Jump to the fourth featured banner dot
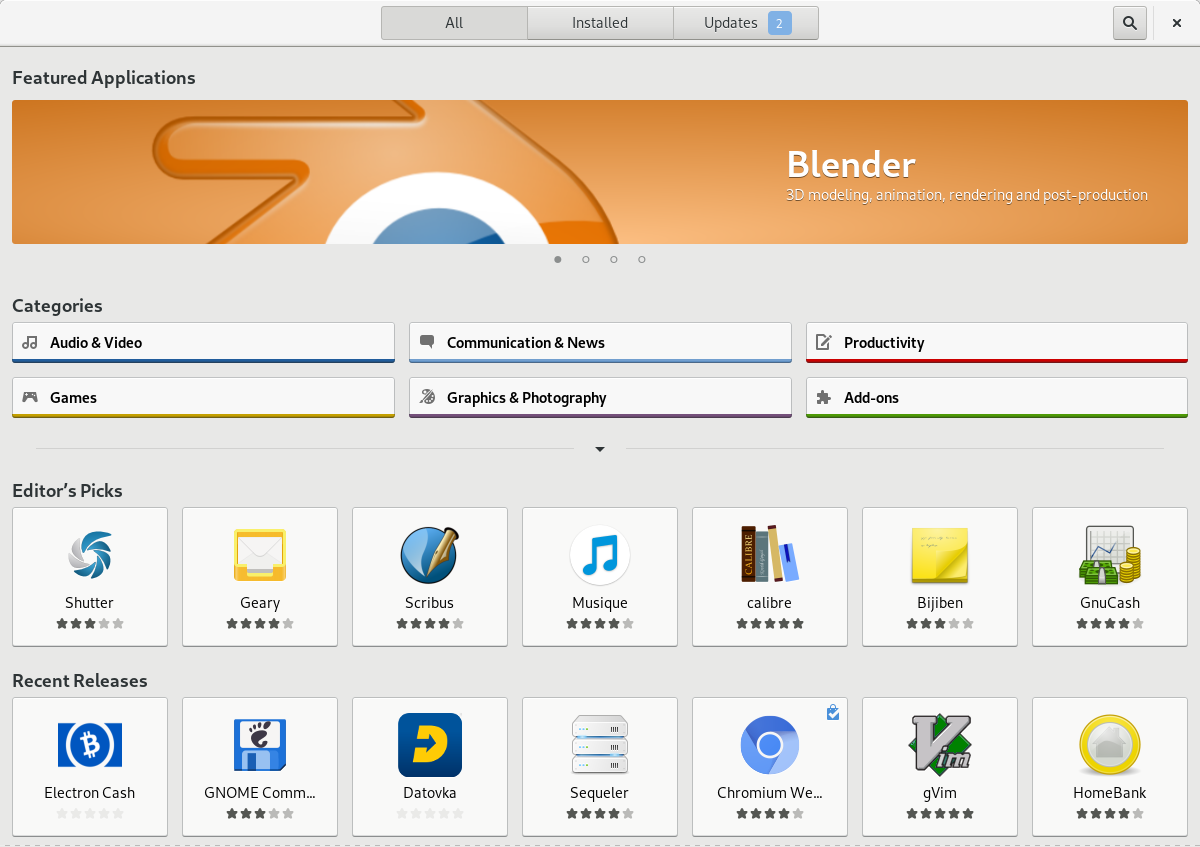 642,260
